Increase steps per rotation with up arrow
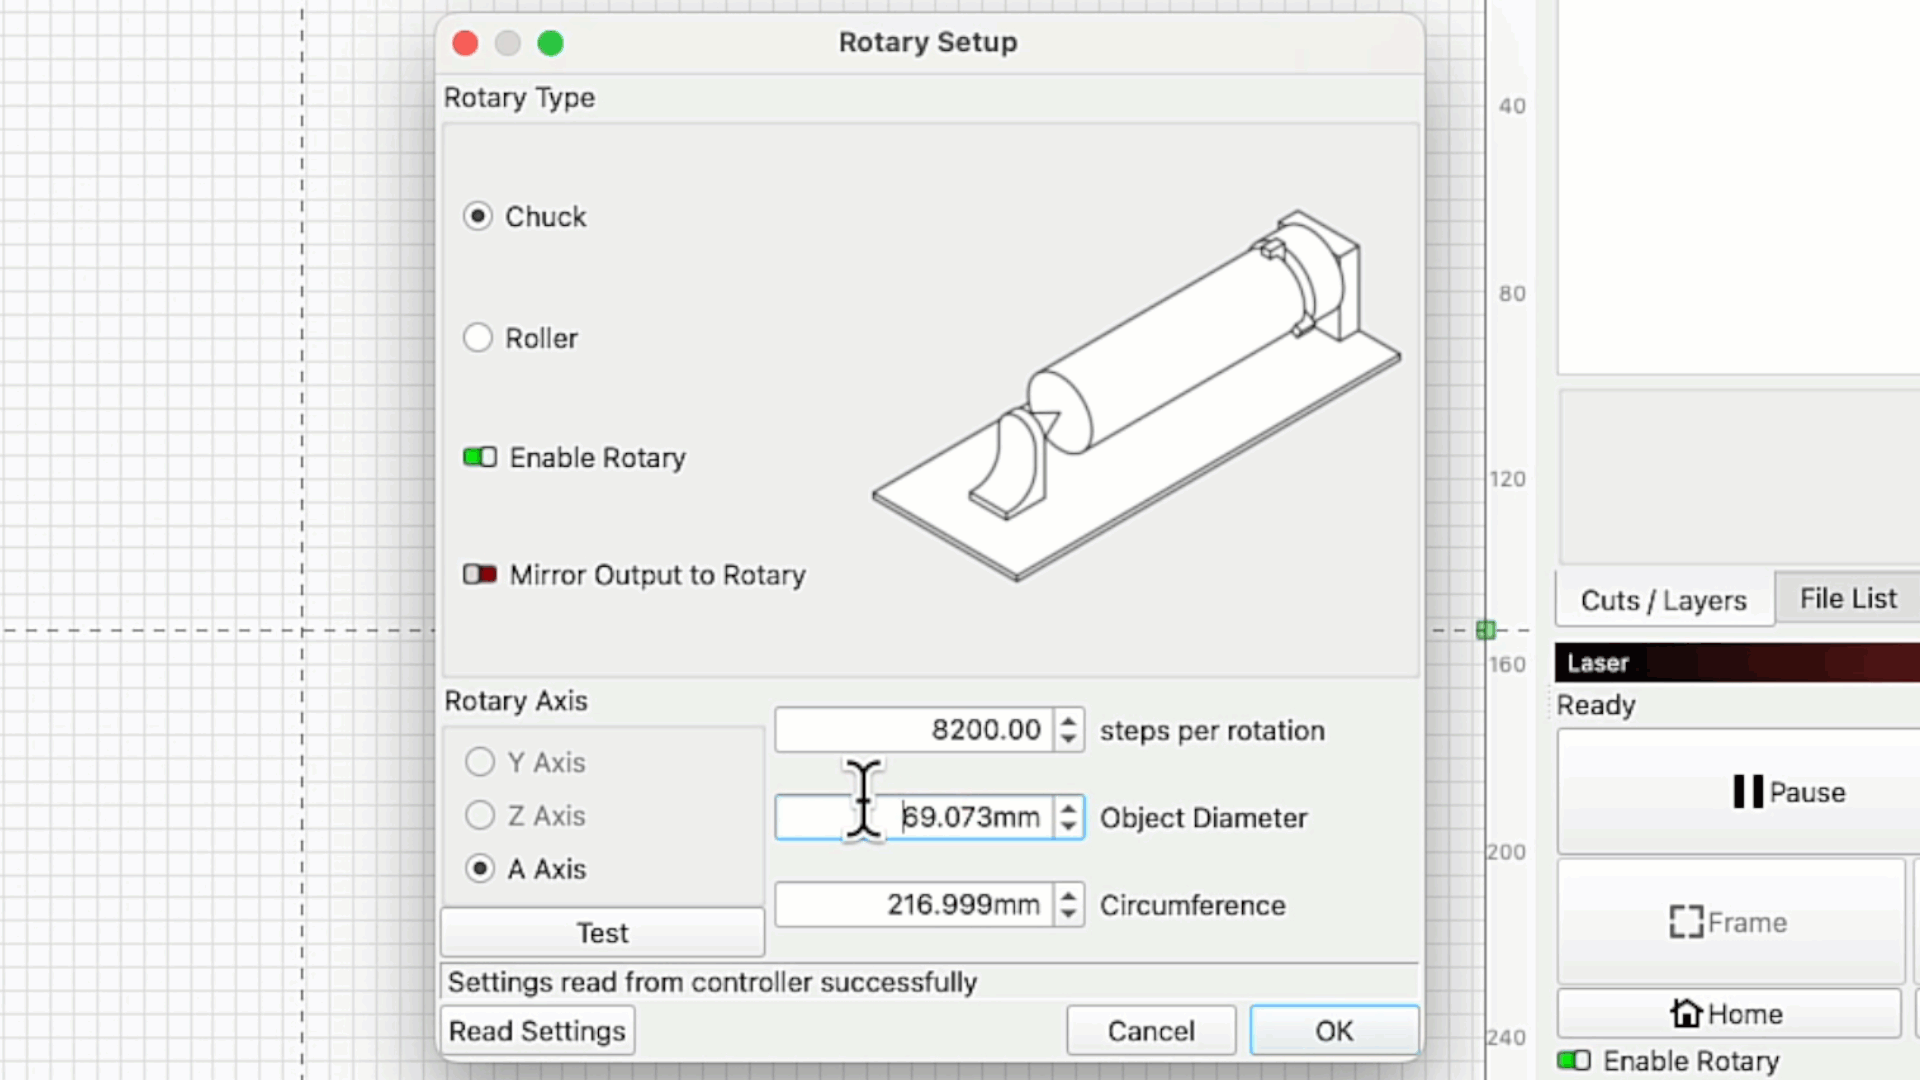Screen dimensions: 1920x1080 click(1068, 721)
